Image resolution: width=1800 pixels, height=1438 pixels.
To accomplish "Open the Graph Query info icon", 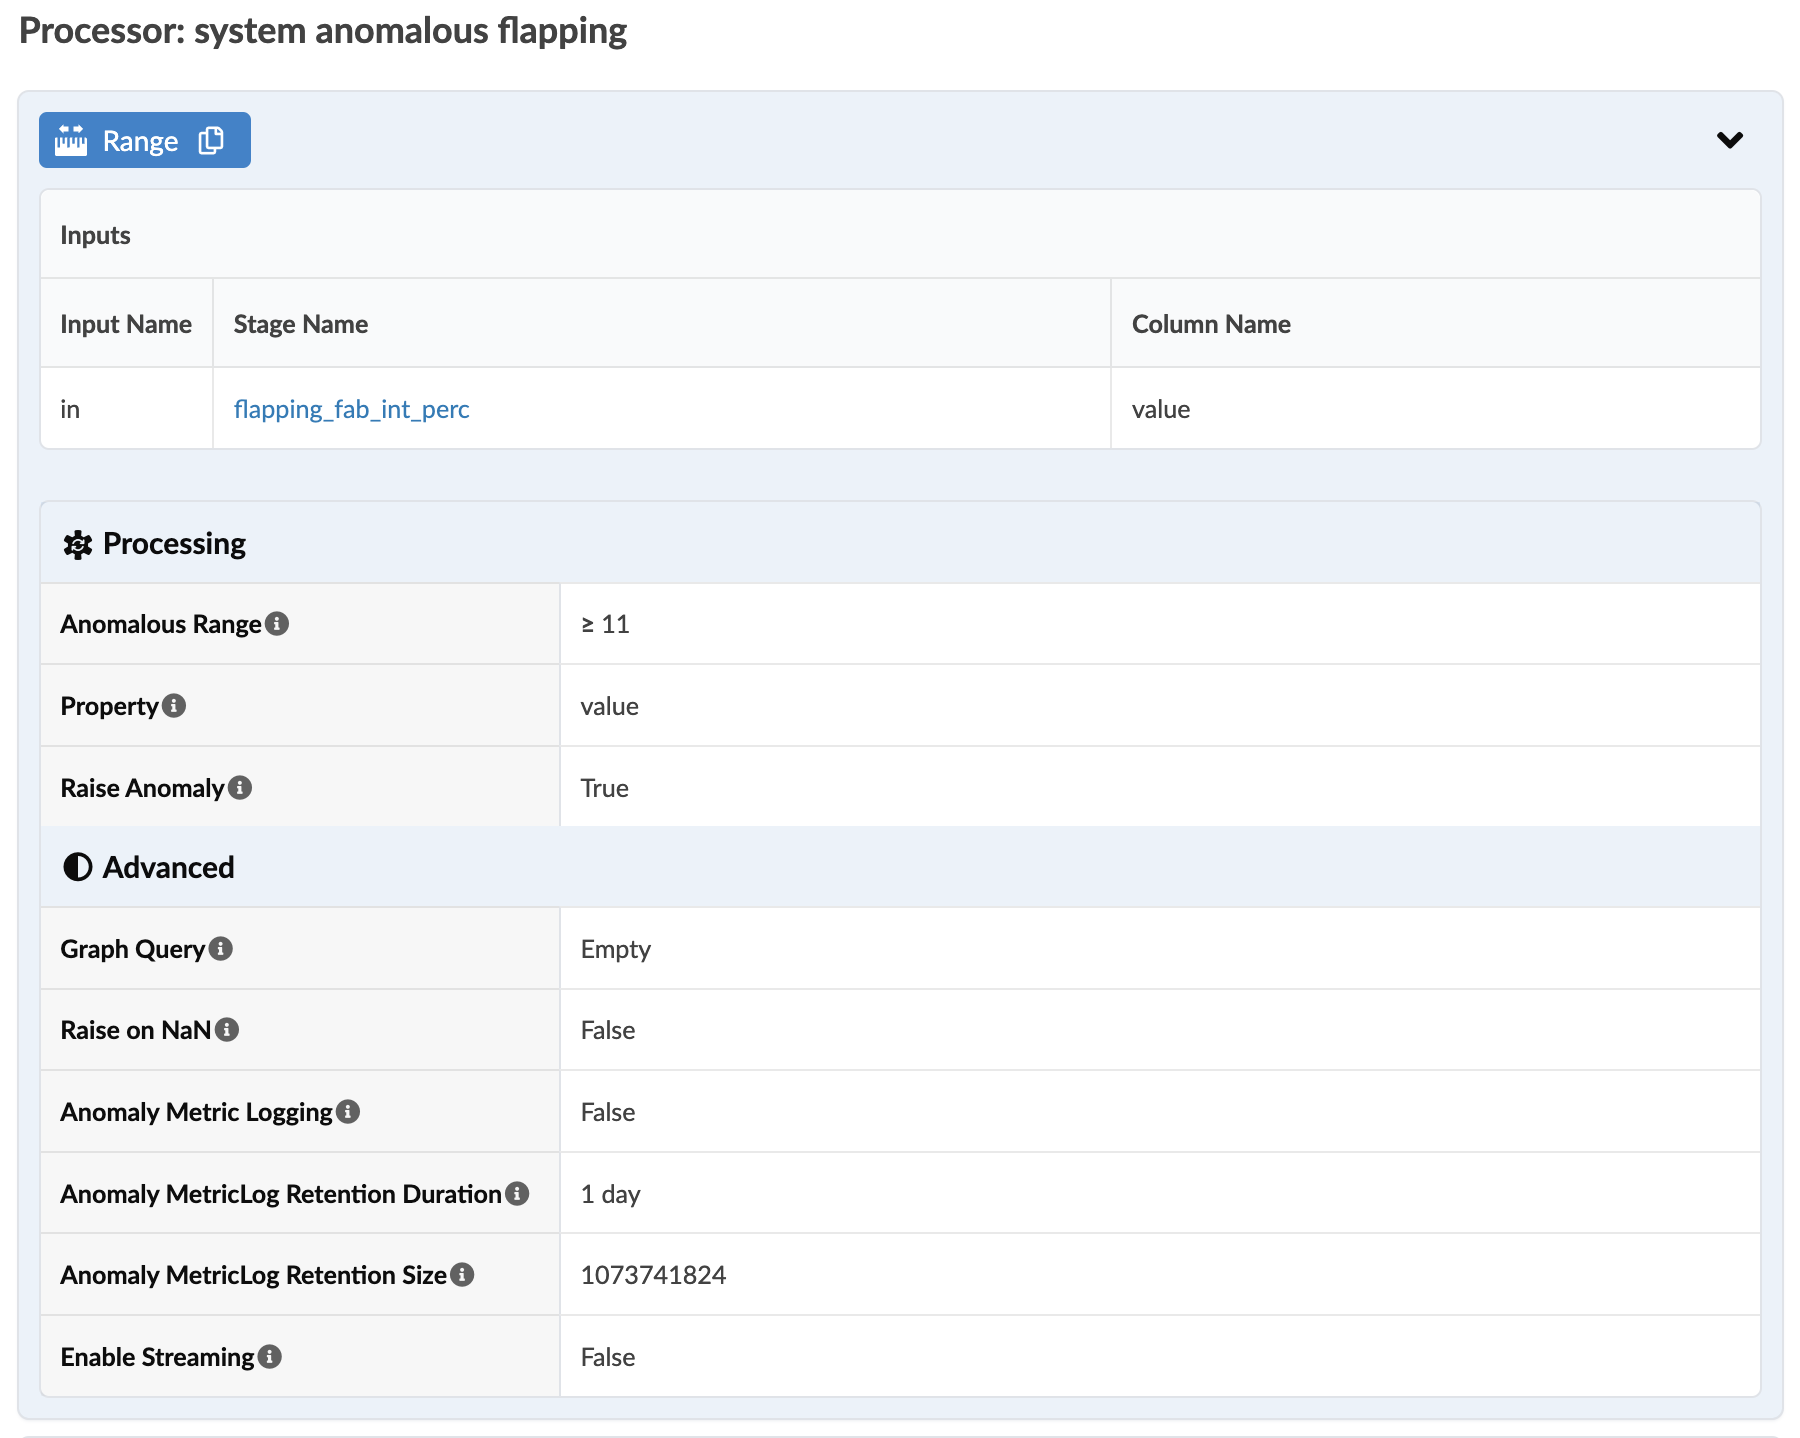I will tap(221, 949).
